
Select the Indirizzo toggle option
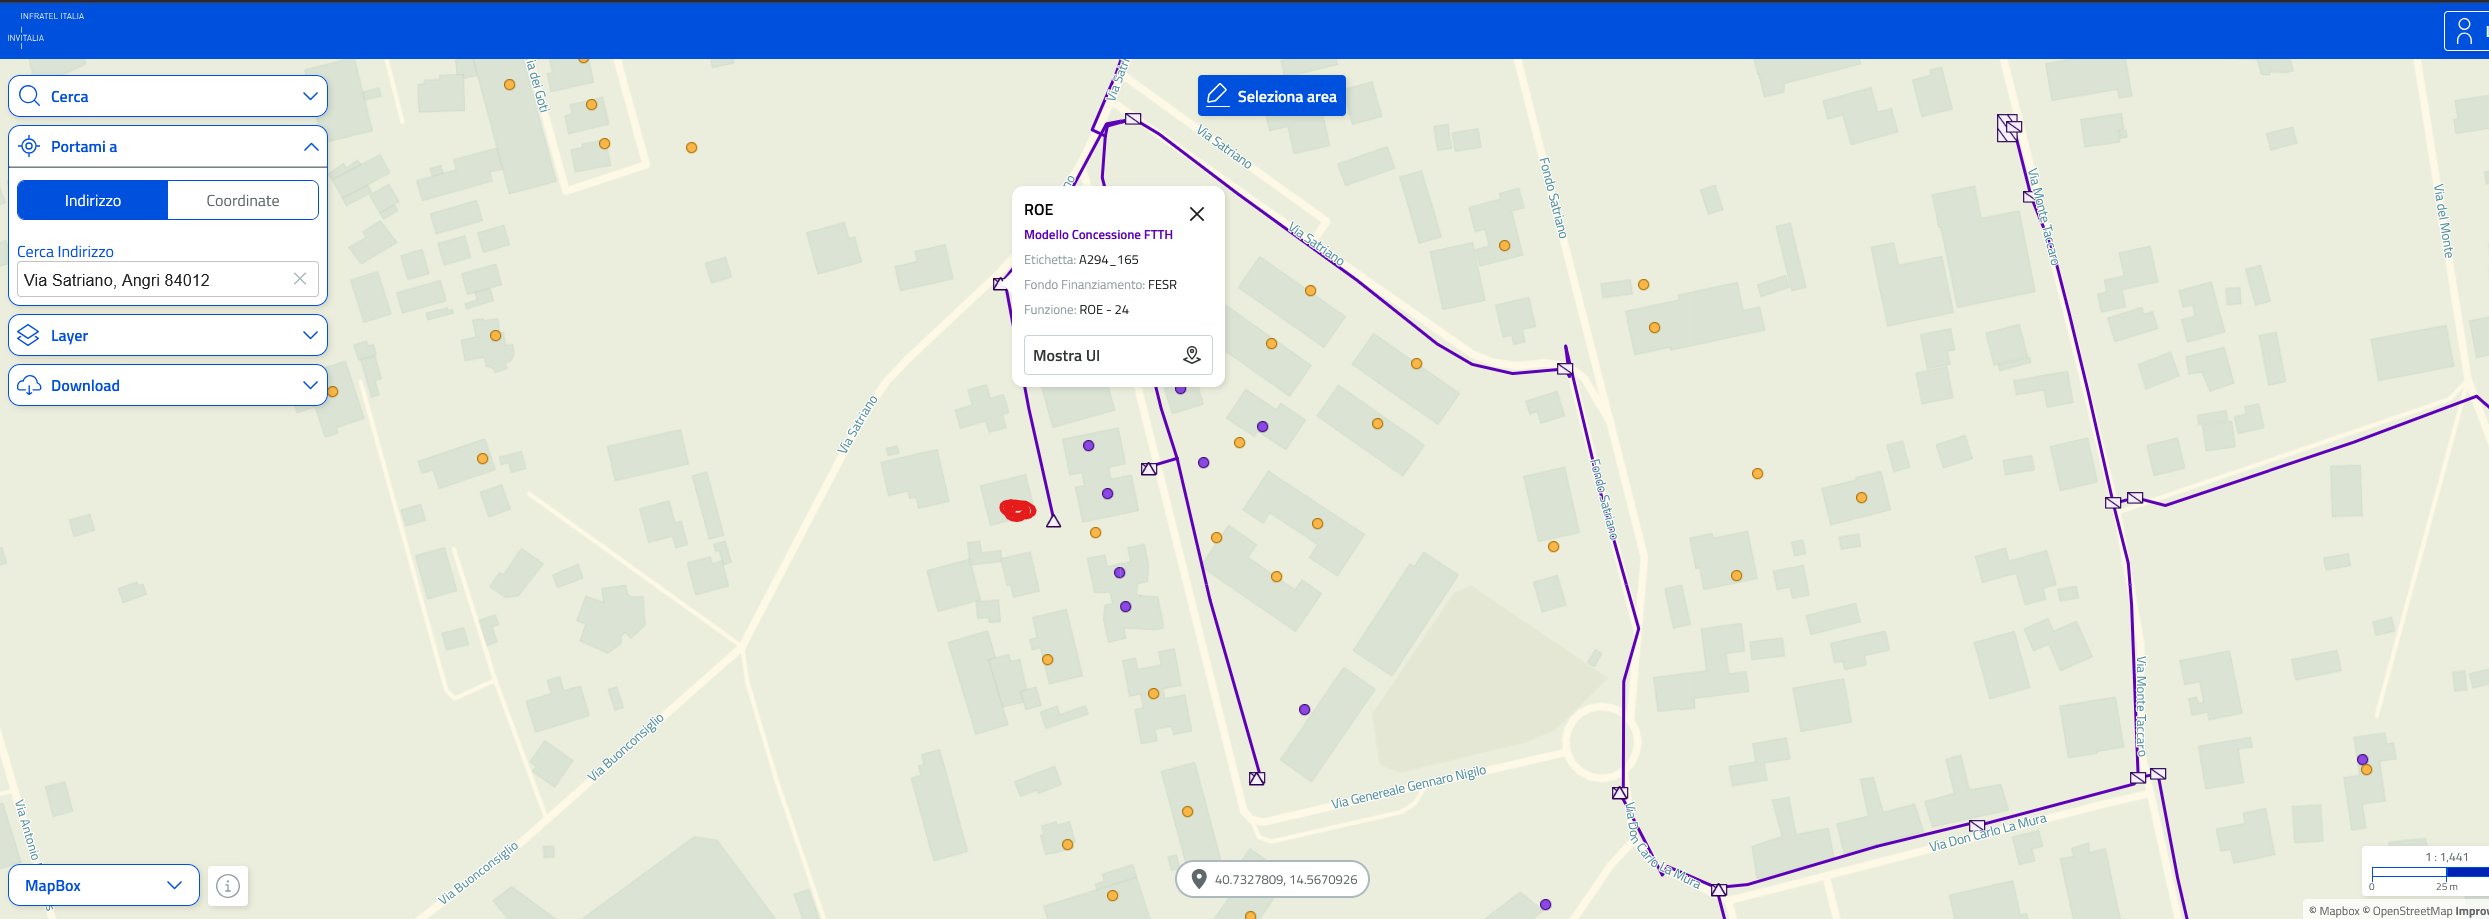[93, 201]
